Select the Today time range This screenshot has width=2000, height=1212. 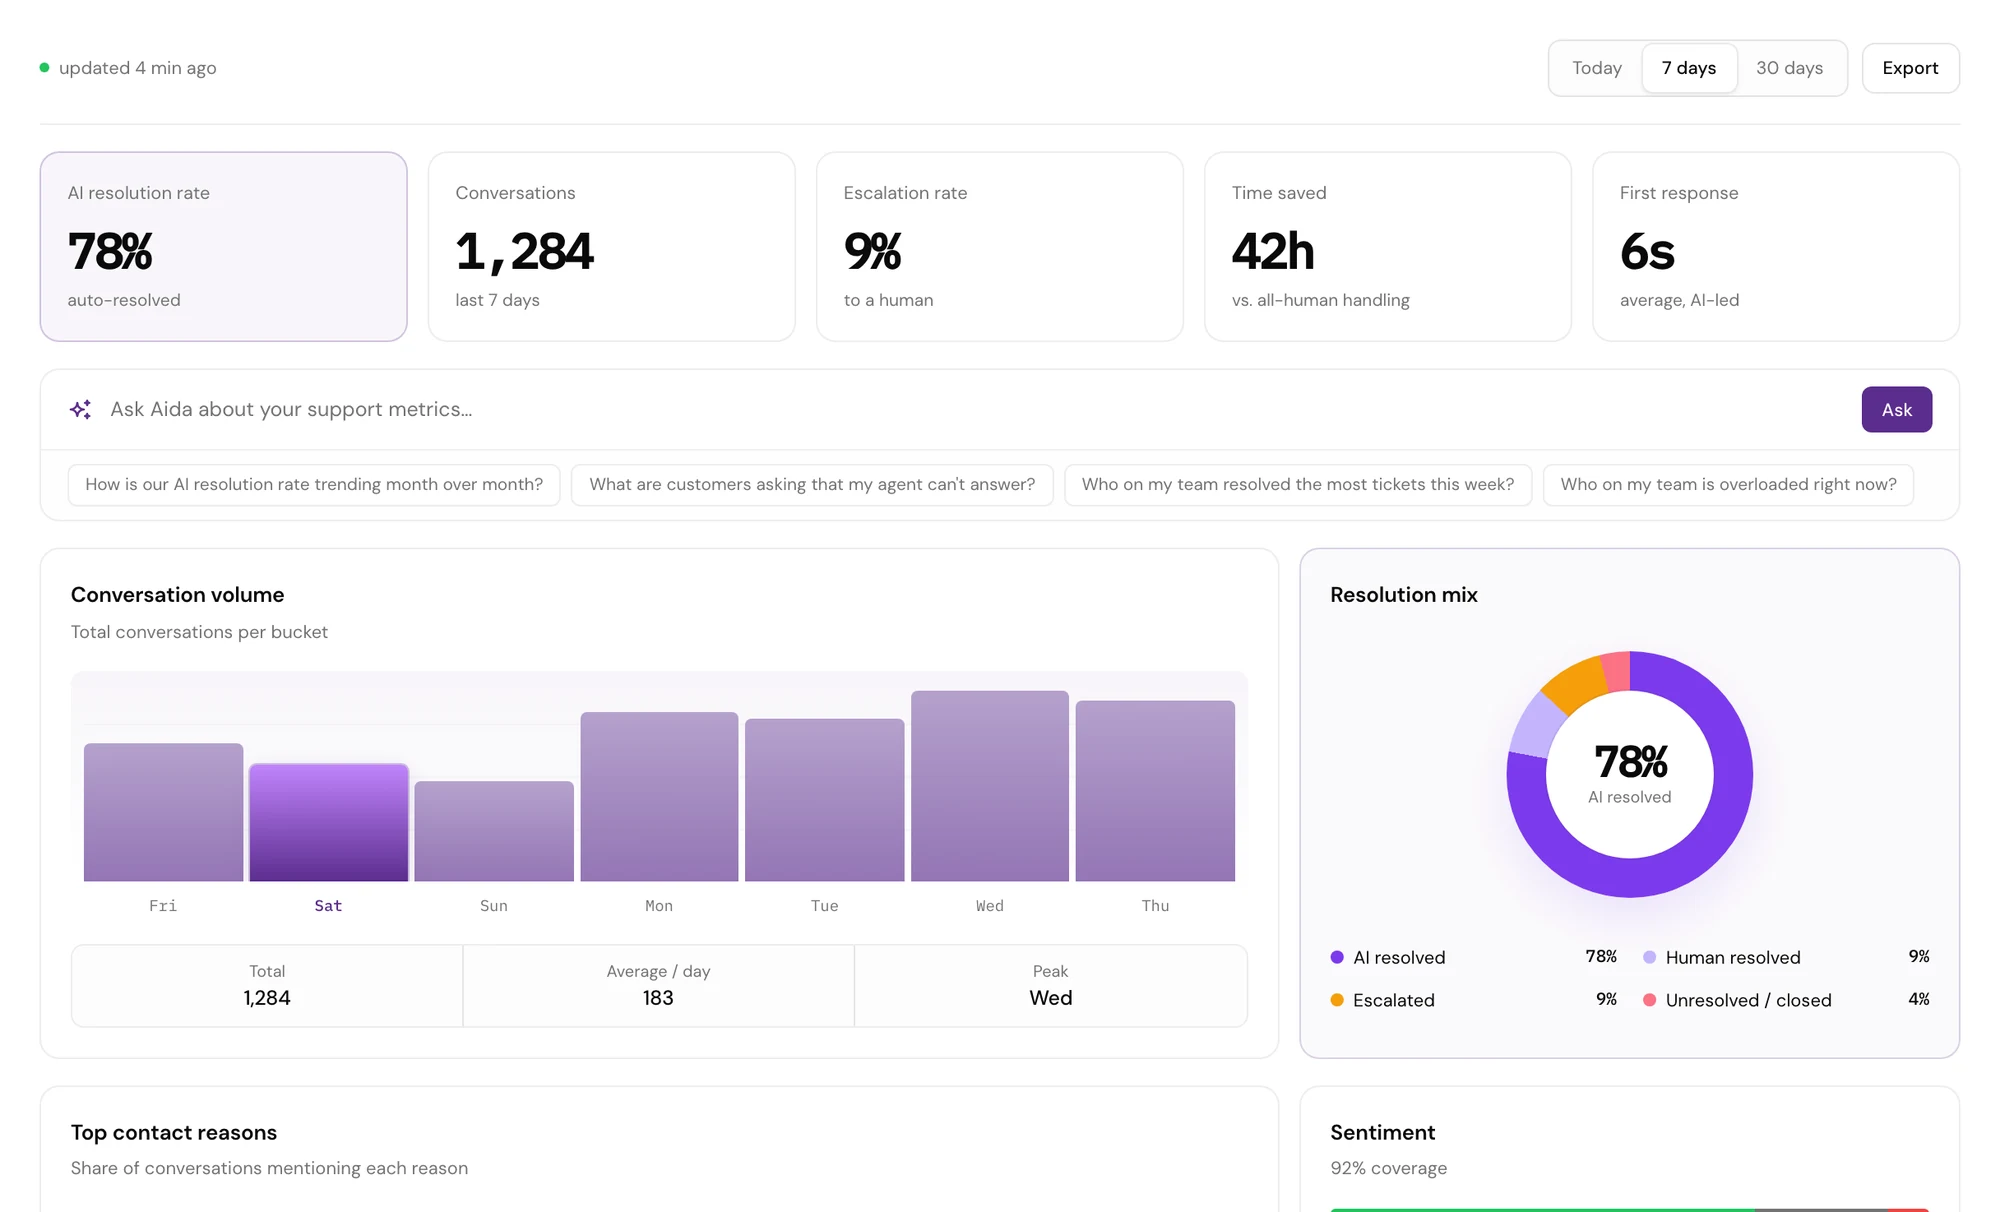click(x=1596, y=68)
